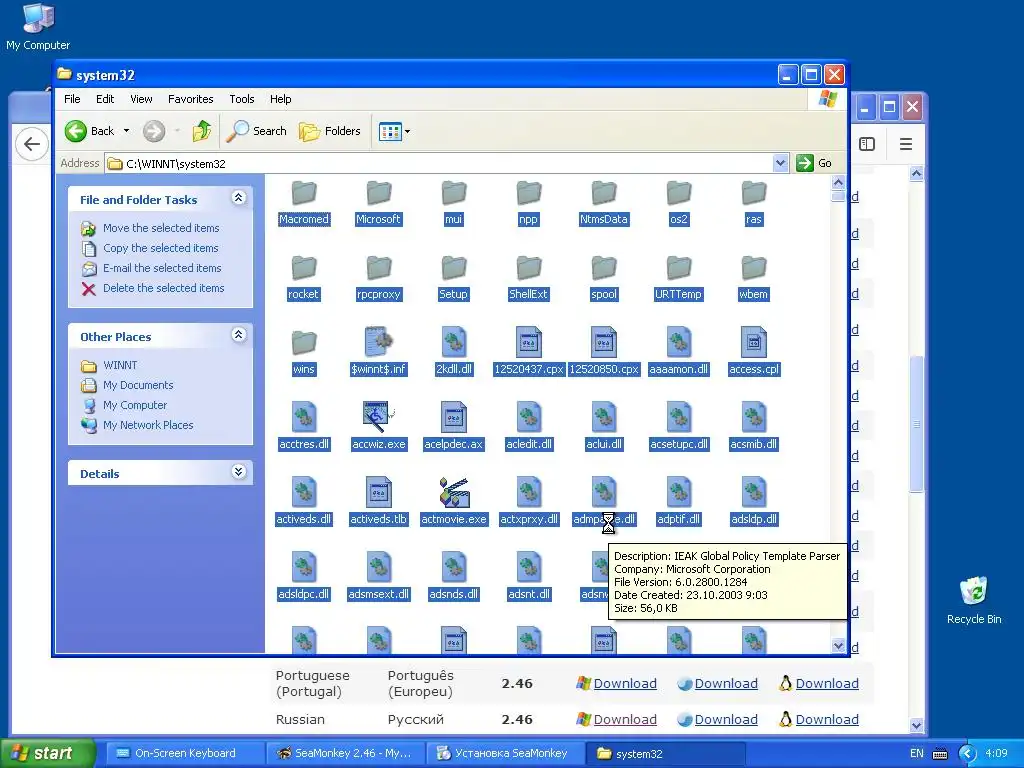Select the 12520437.cpx file icon
The width and height of the screenshot is (1024, 768).
pyautogui.click(x=529, y=342)
